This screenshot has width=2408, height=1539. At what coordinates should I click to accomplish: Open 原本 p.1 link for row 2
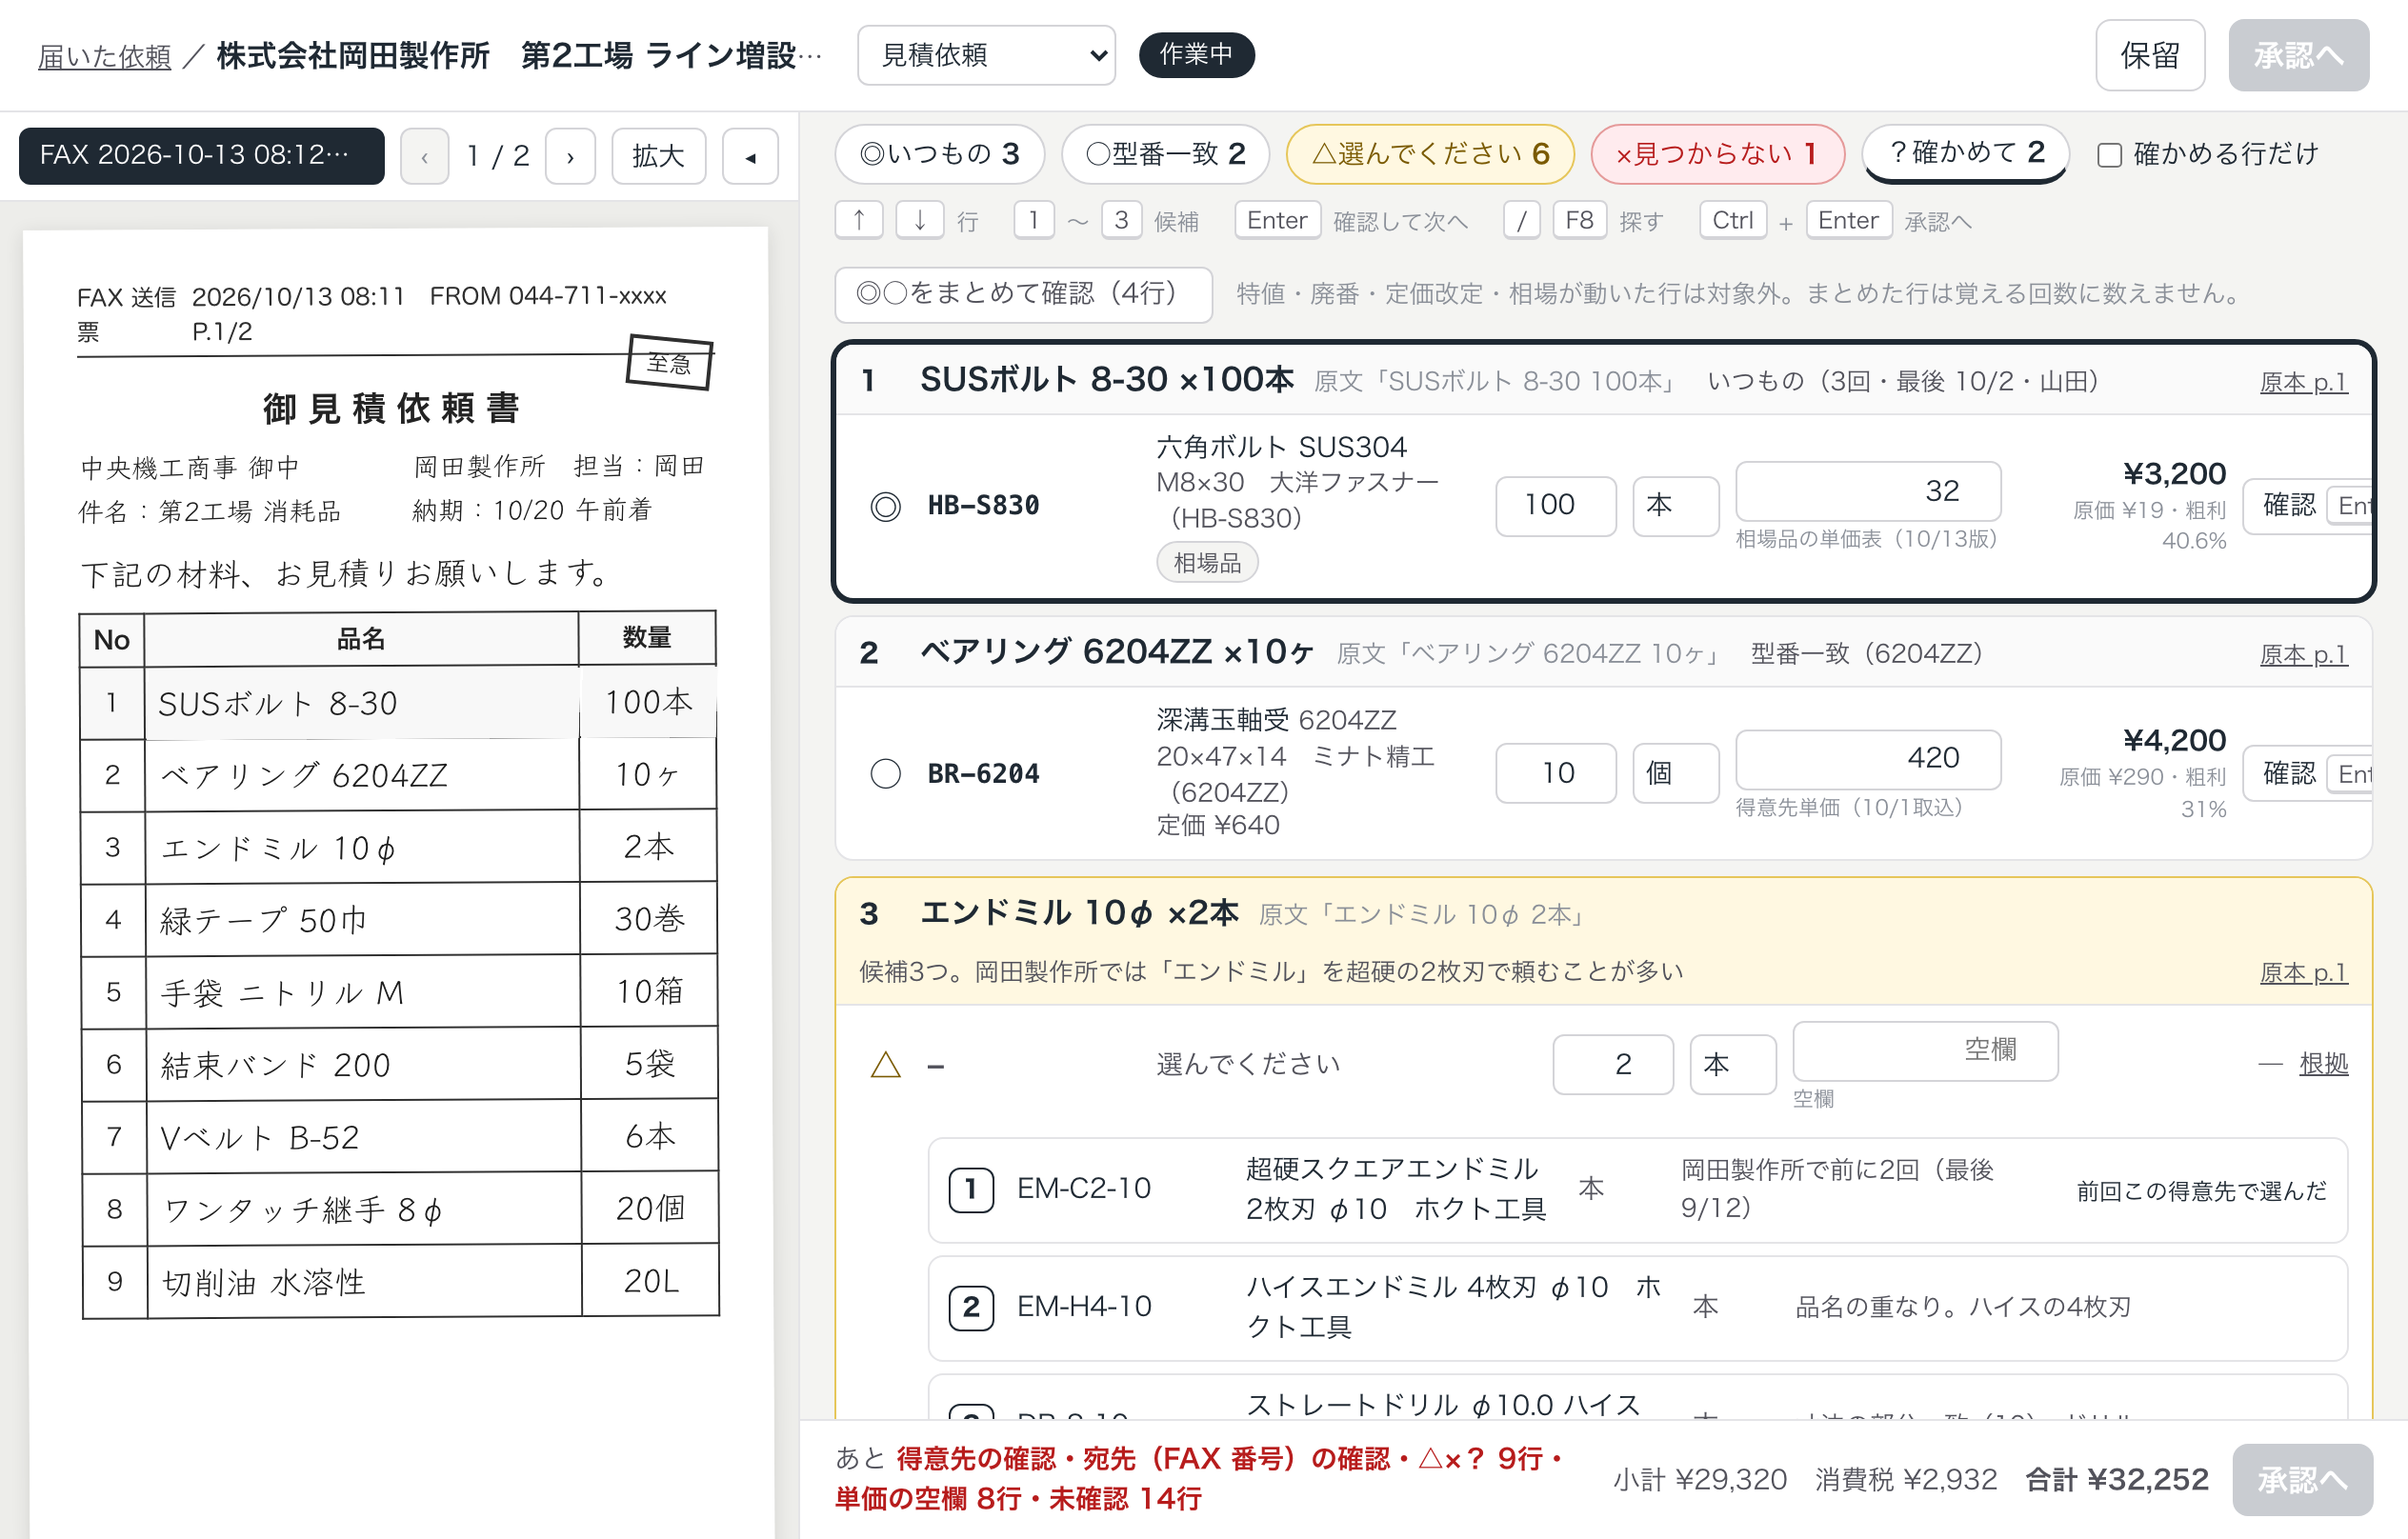coord(2303,654)
